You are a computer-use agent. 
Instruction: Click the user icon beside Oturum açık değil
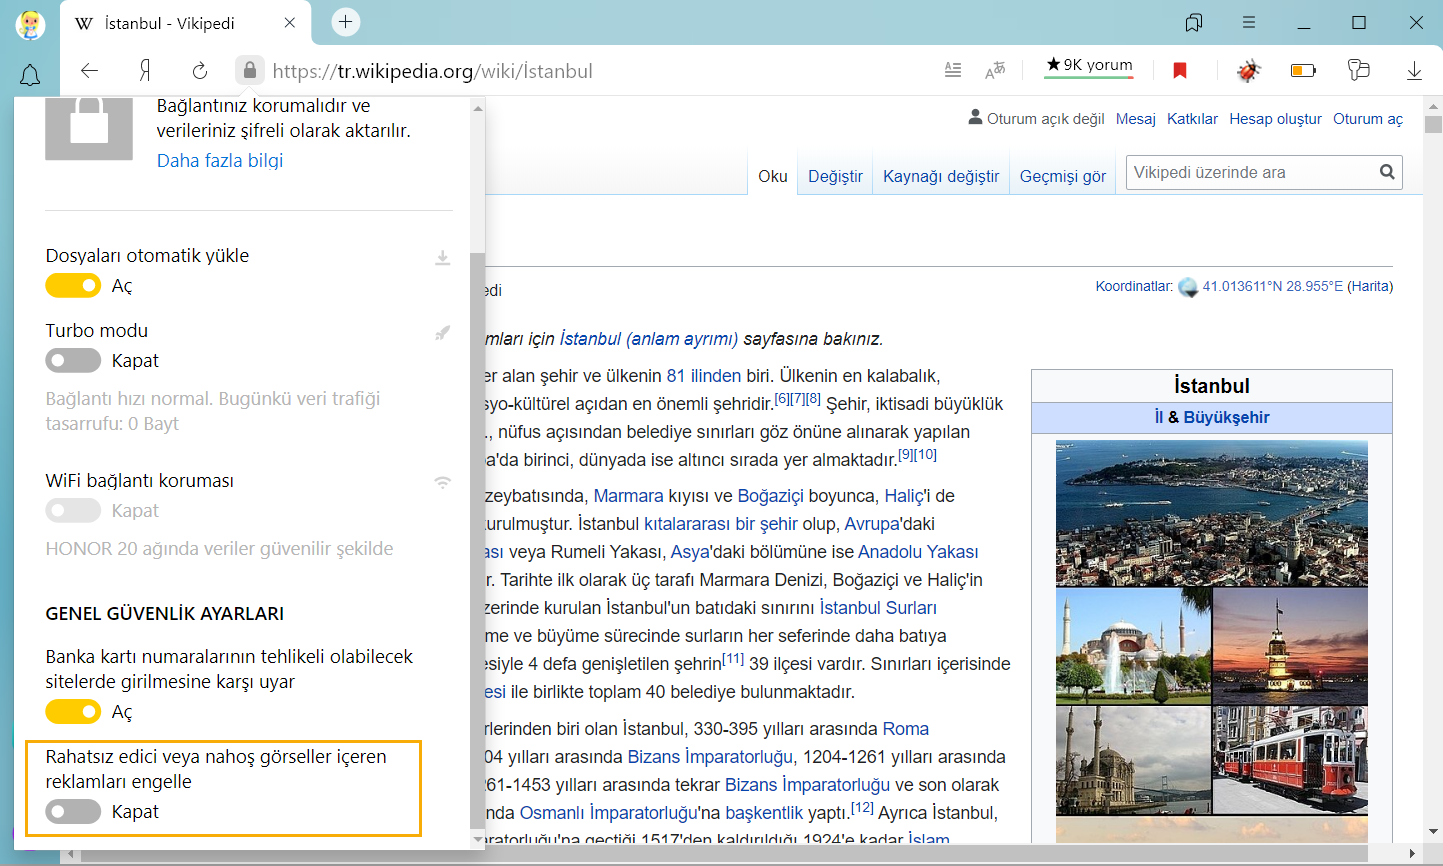[975, 117]
